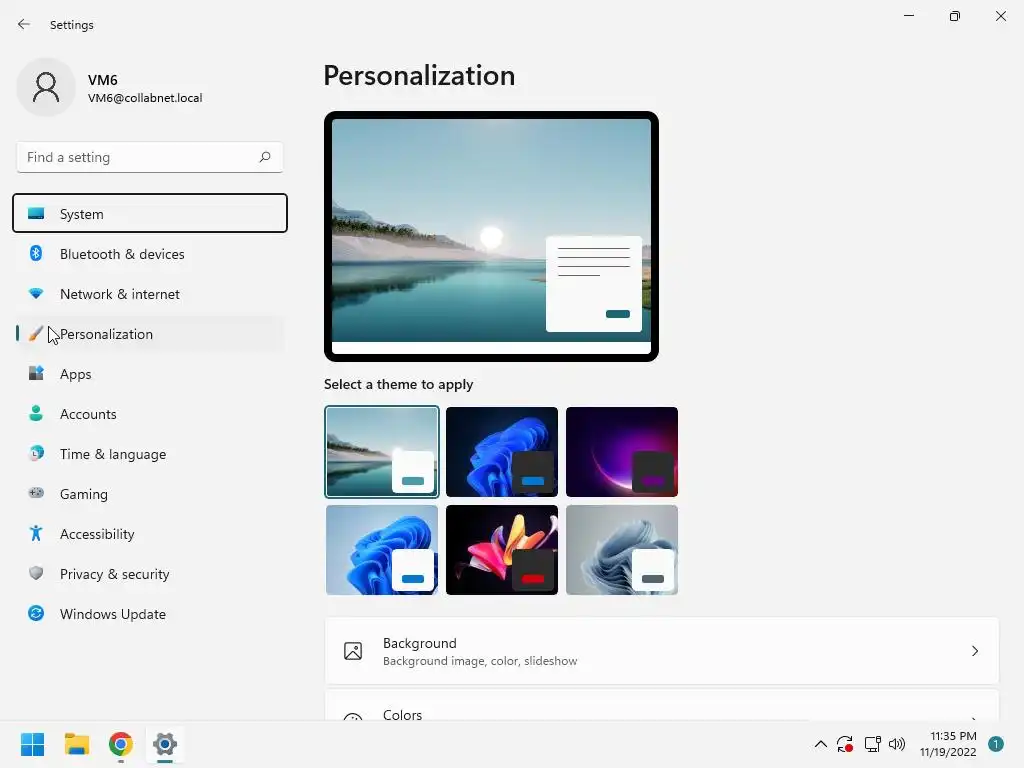Click the Settings gear in taskbar
Image resolution: width=1024 pixels, height=768 pixels.
pyautogui.click(x=165, y=744)
